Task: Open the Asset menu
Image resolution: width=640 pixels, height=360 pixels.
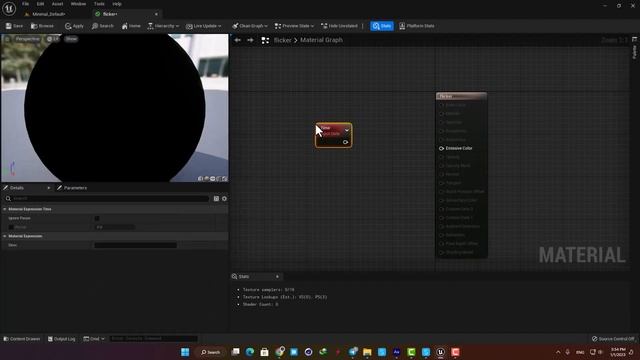Action: 57,4
